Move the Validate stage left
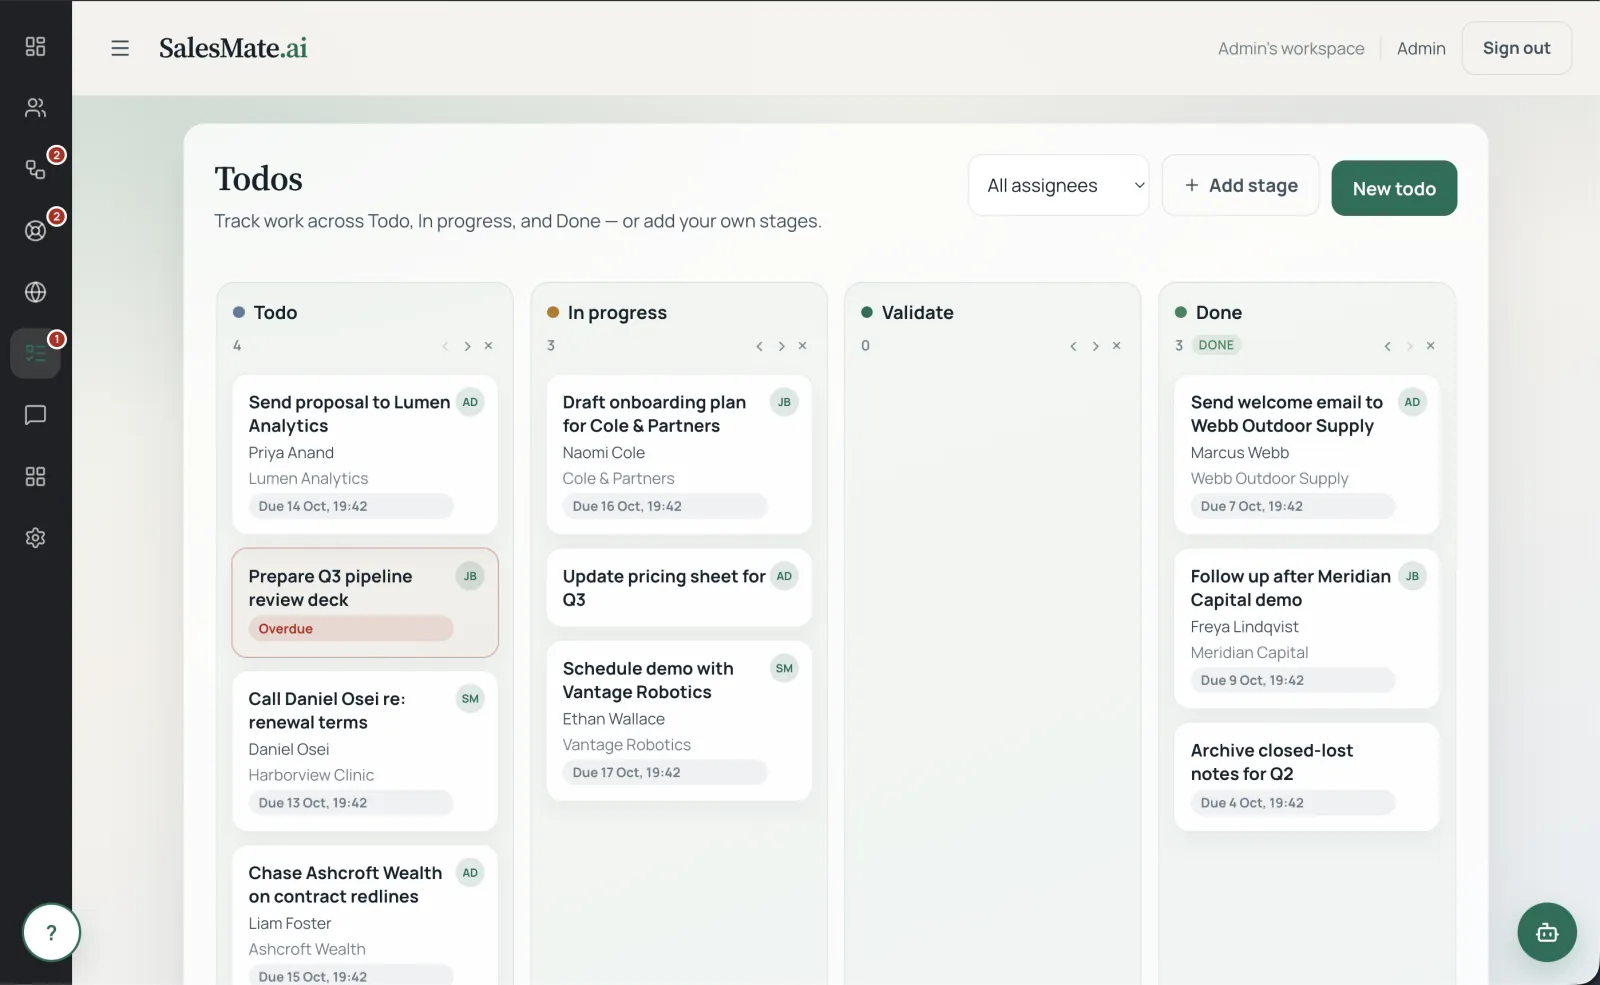 click(x=1073, y=346)
